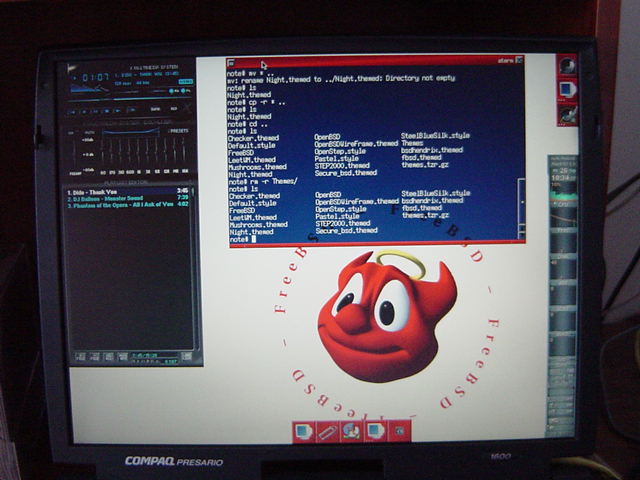Click the 'Directory not empty' error line

[x=341, y=79]
